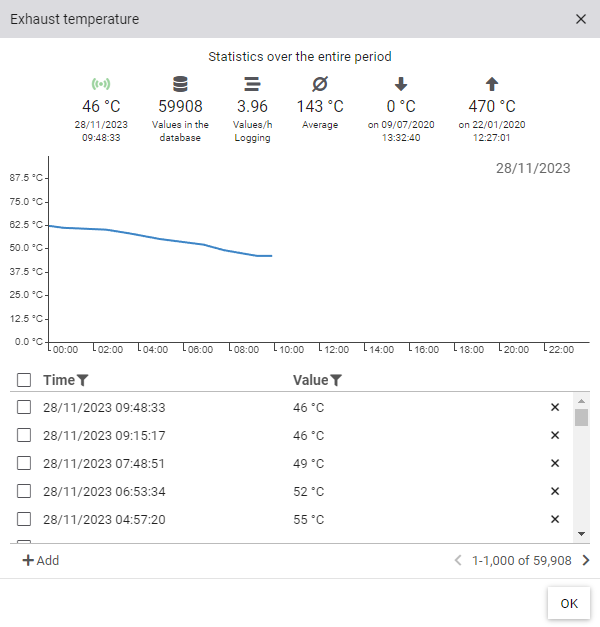Confirm the dialog with OK
Screen dimensions: 600x627
pyautogui.click(x=569, y=603)
